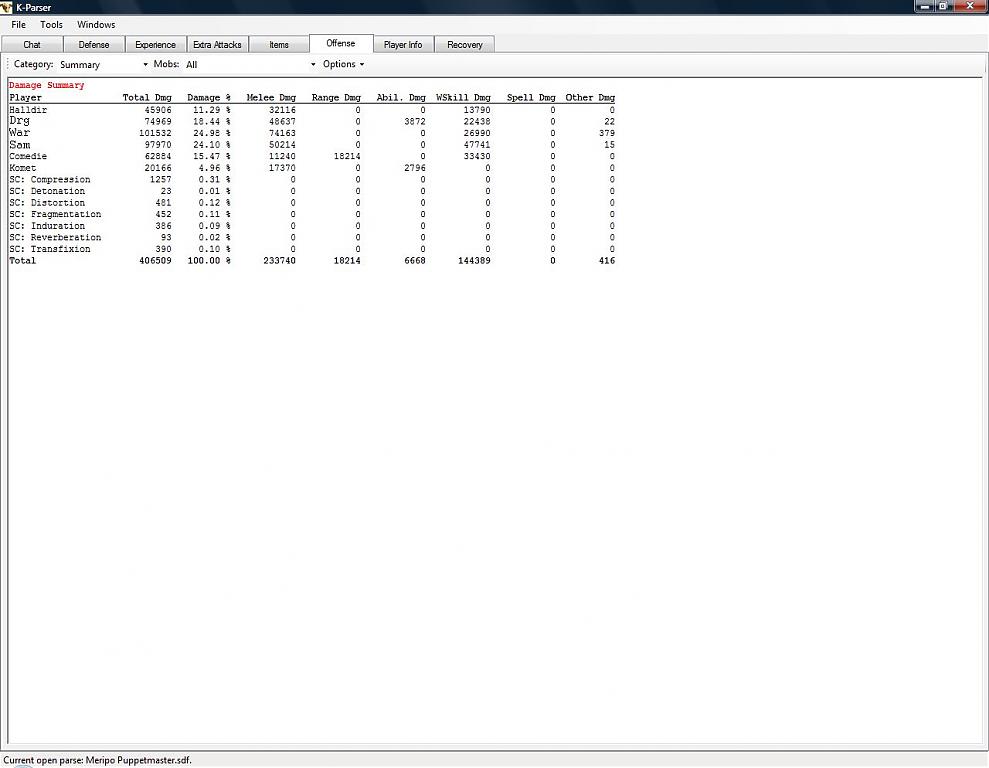View the Player Info tab
This screenshot has height=768, width=989.
point(403,45)
